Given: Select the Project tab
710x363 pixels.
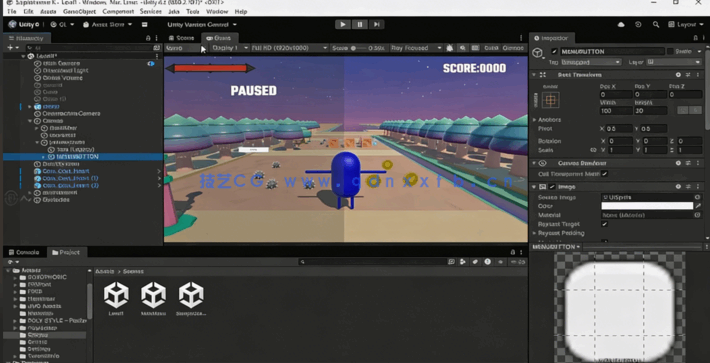Looking at the screenshot, I should [x=66, y=252].
